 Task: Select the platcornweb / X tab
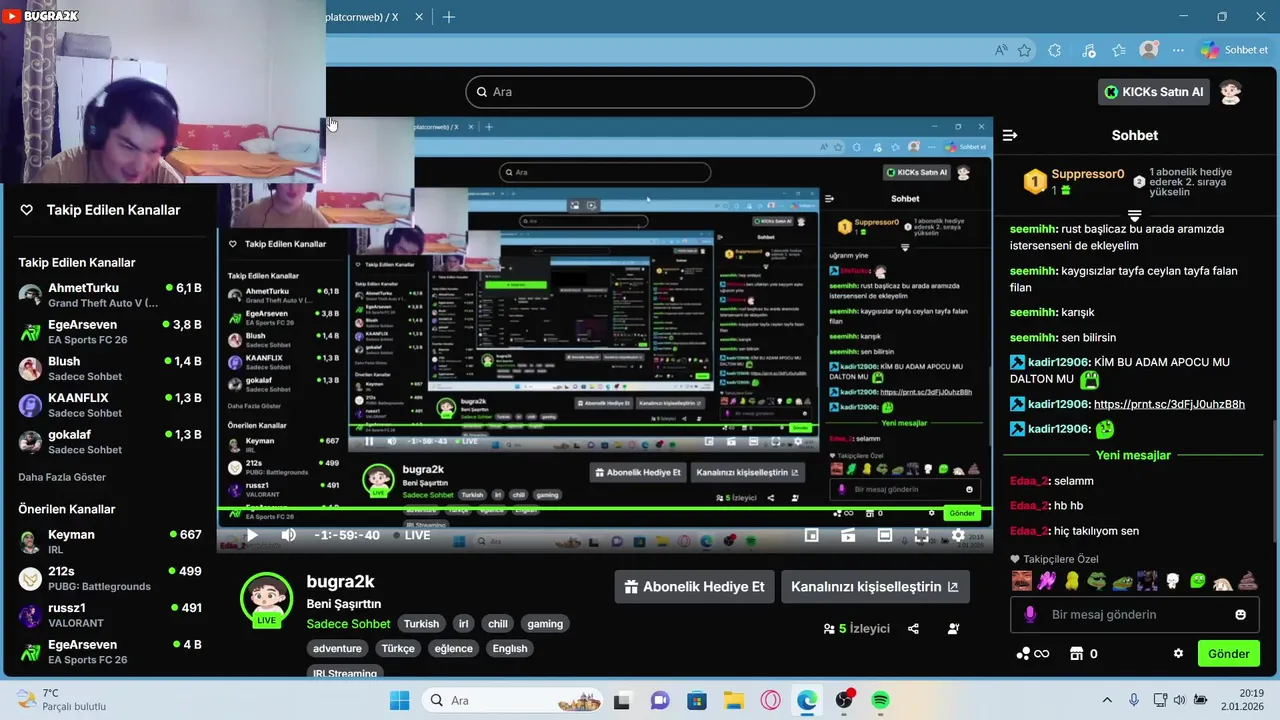[x=362, y=17]
